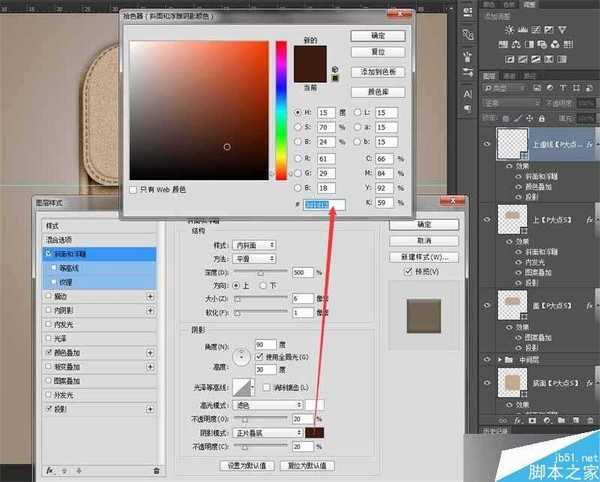Add a Posterize adjustment
This screenshot has width=600, height=482.
point(522,59)
